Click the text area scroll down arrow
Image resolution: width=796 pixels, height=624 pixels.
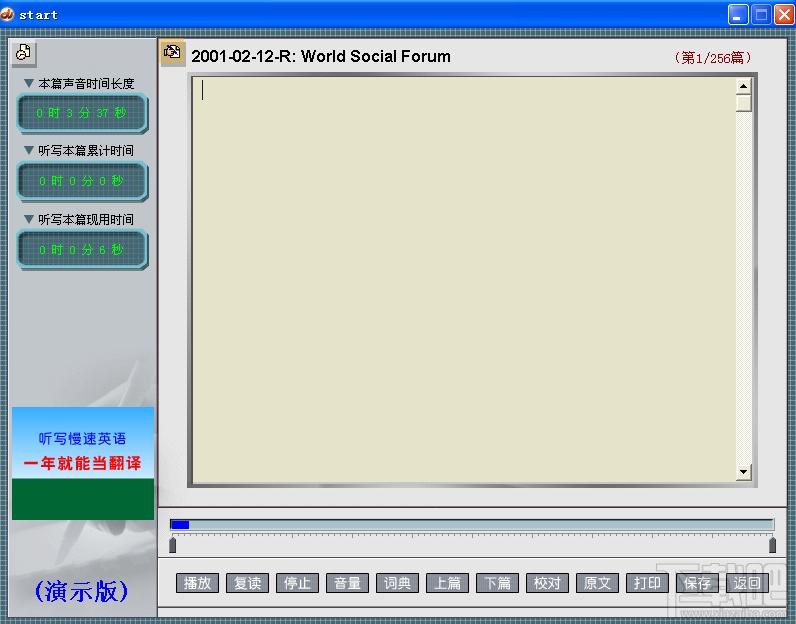pos(743,472)
